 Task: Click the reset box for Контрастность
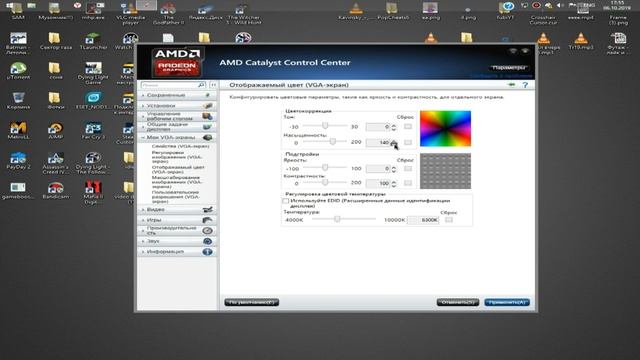pyautogui.click(x=408, y=183)
